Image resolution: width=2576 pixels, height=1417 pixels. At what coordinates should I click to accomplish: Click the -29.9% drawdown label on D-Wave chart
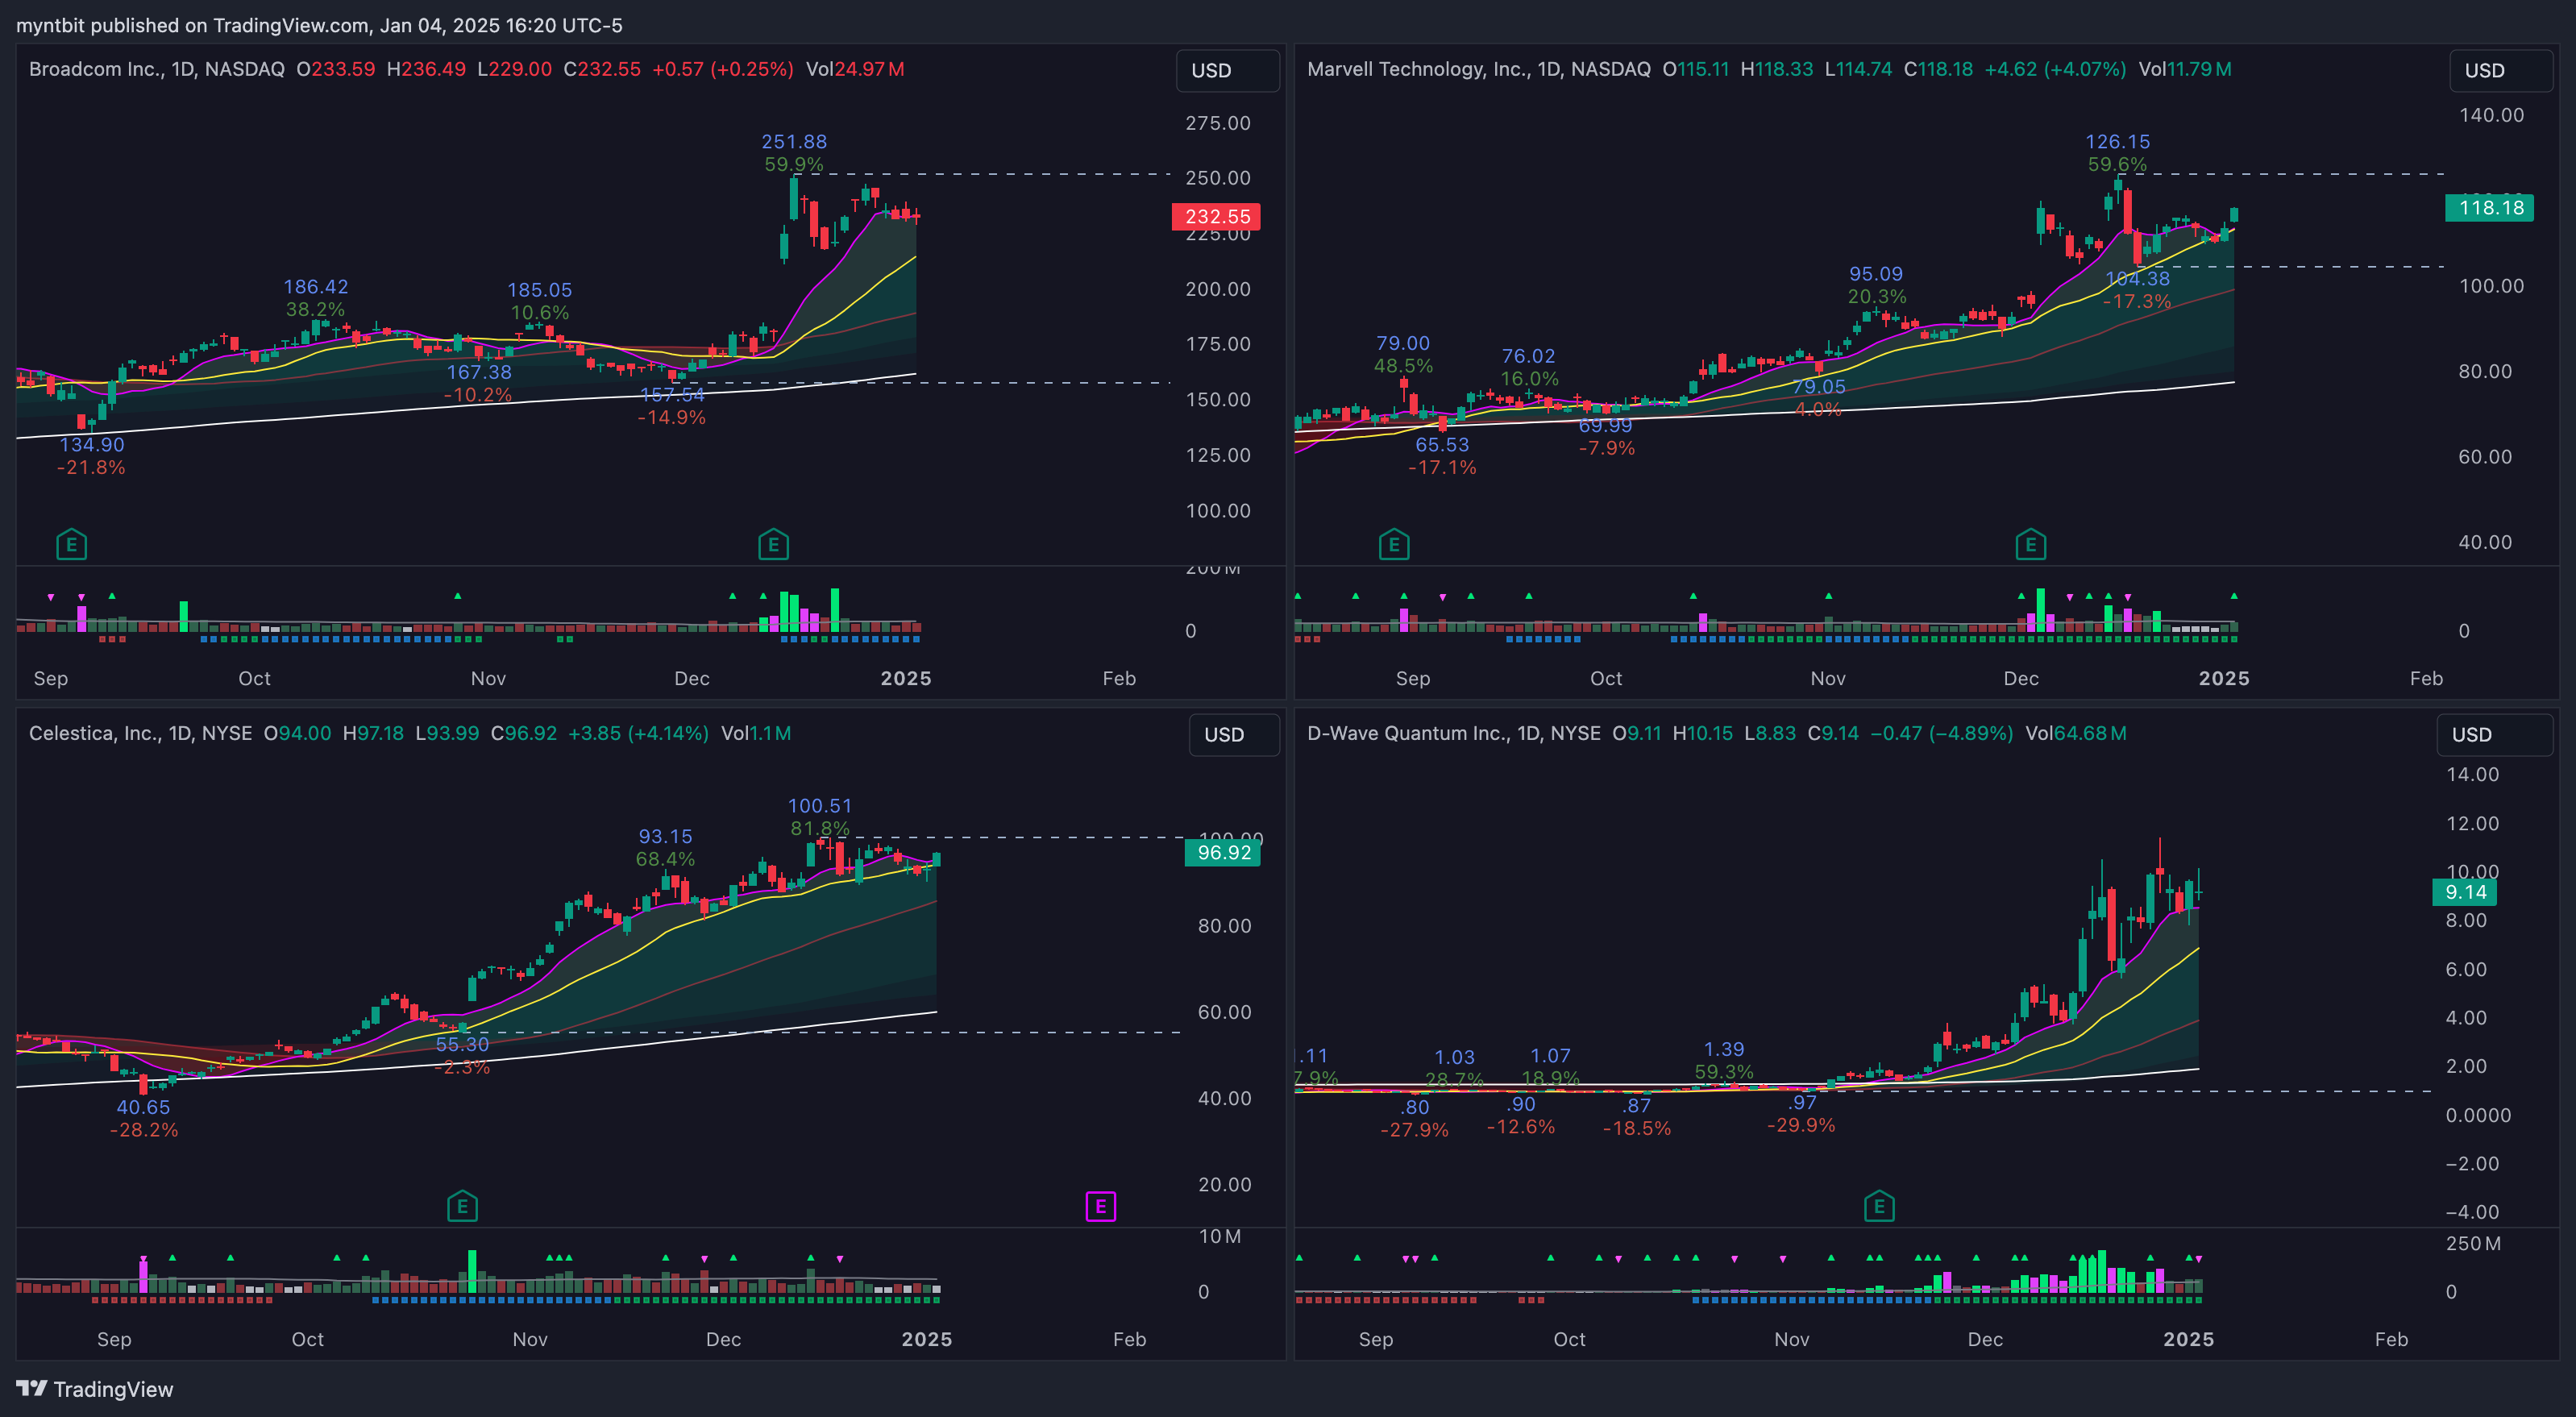click(x=1801, y=1125)
